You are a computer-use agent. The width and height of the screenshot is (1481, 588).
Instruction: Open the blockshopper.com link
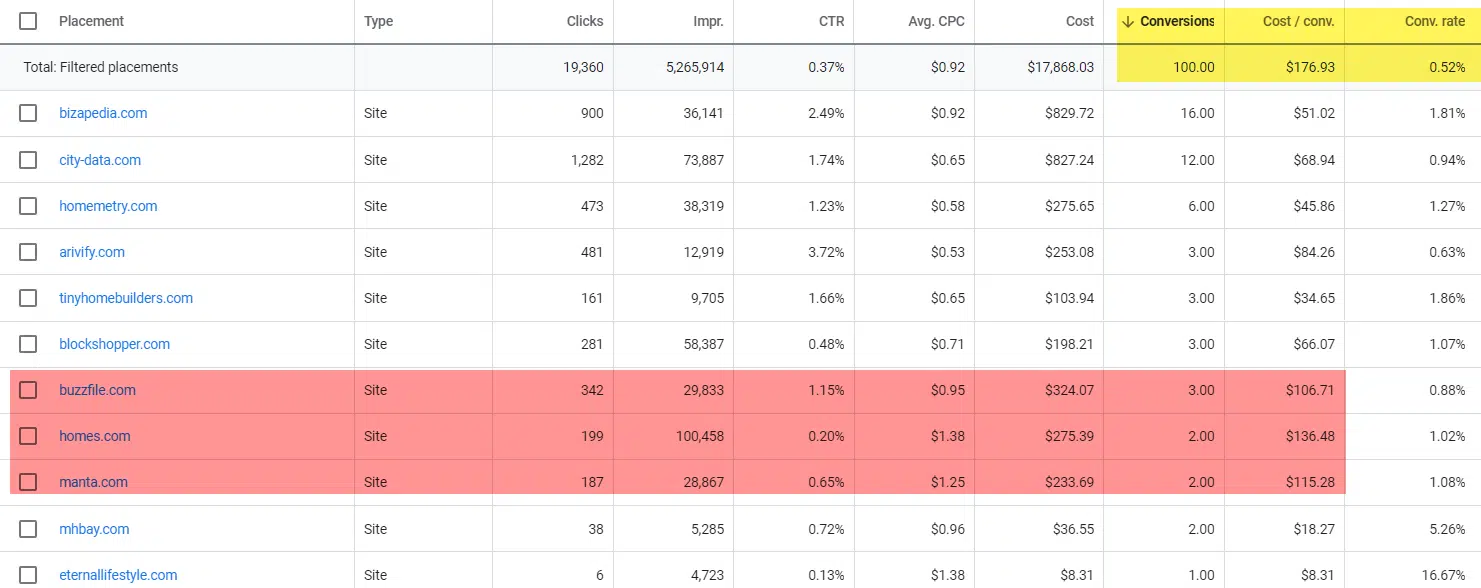coord(114,344)
